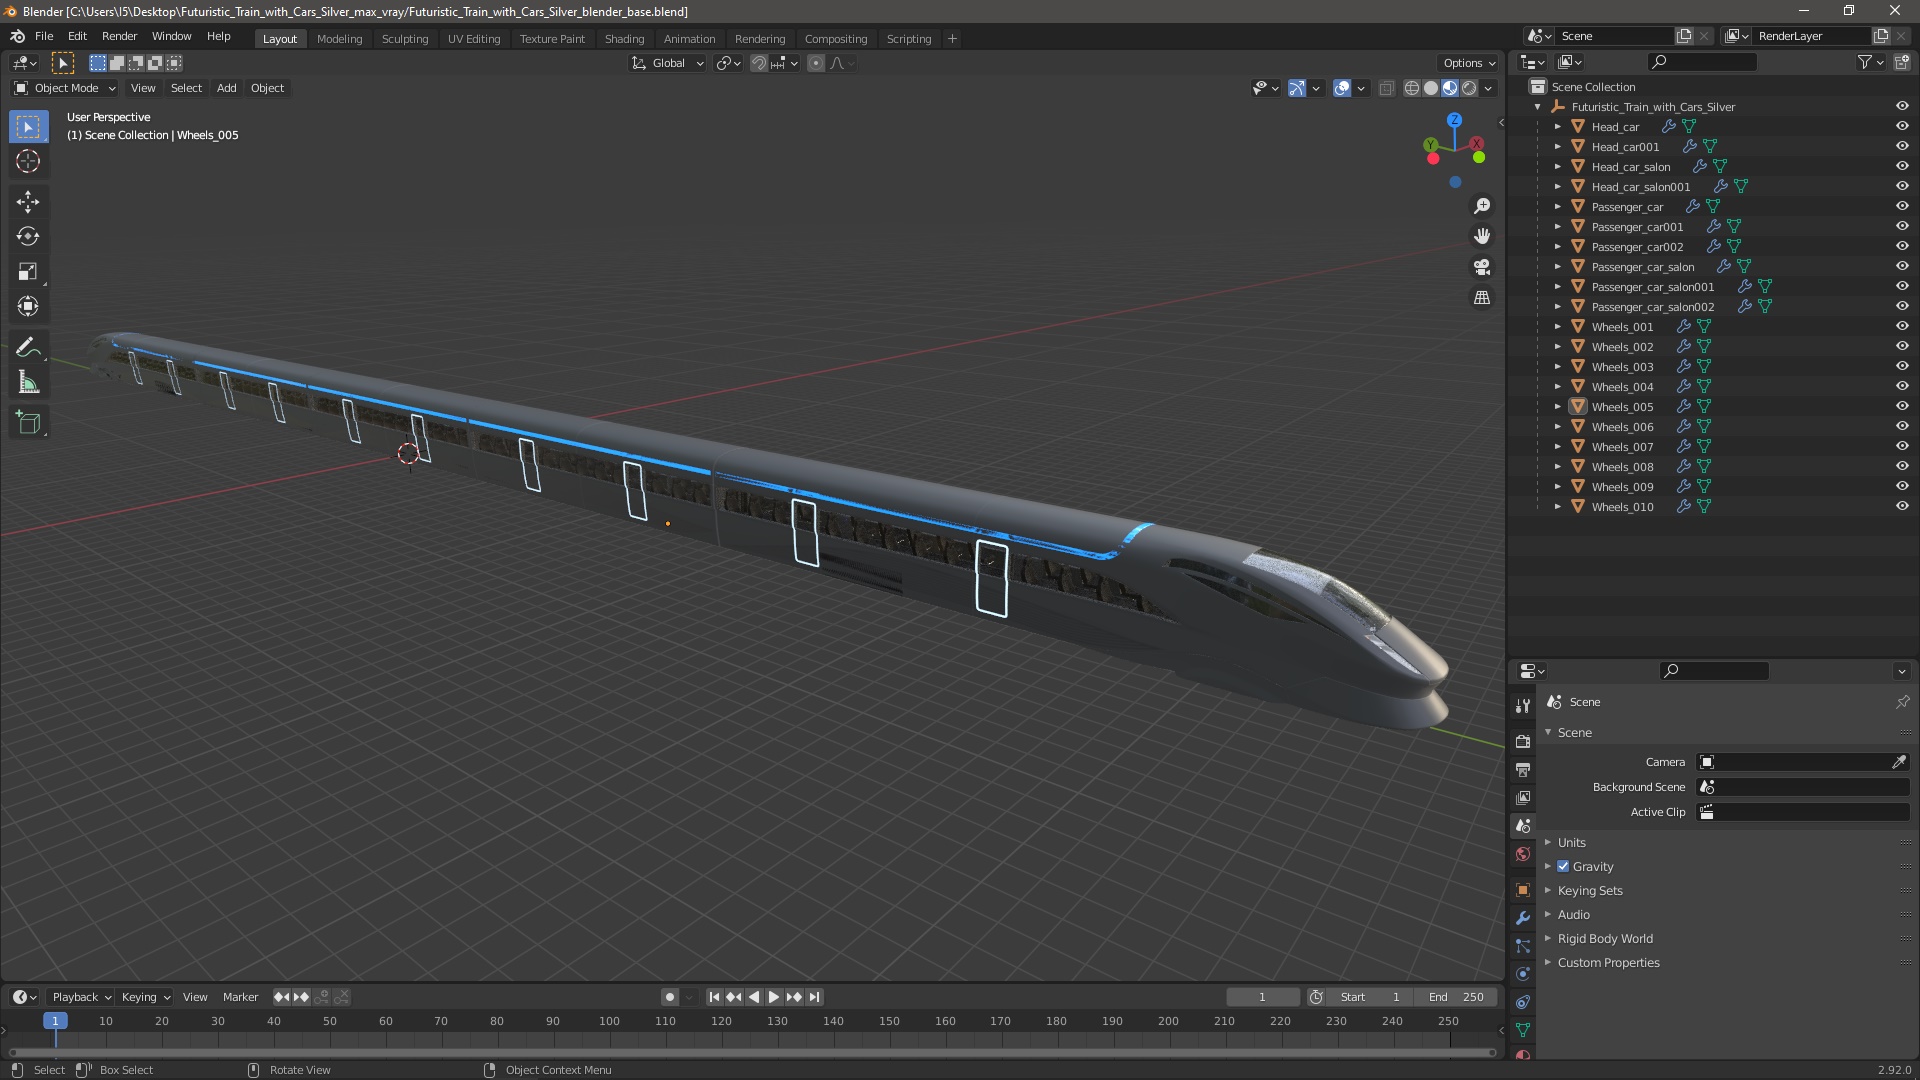Expand Passenger_car tree item

pyautogui.click(x=1557, y=207)
